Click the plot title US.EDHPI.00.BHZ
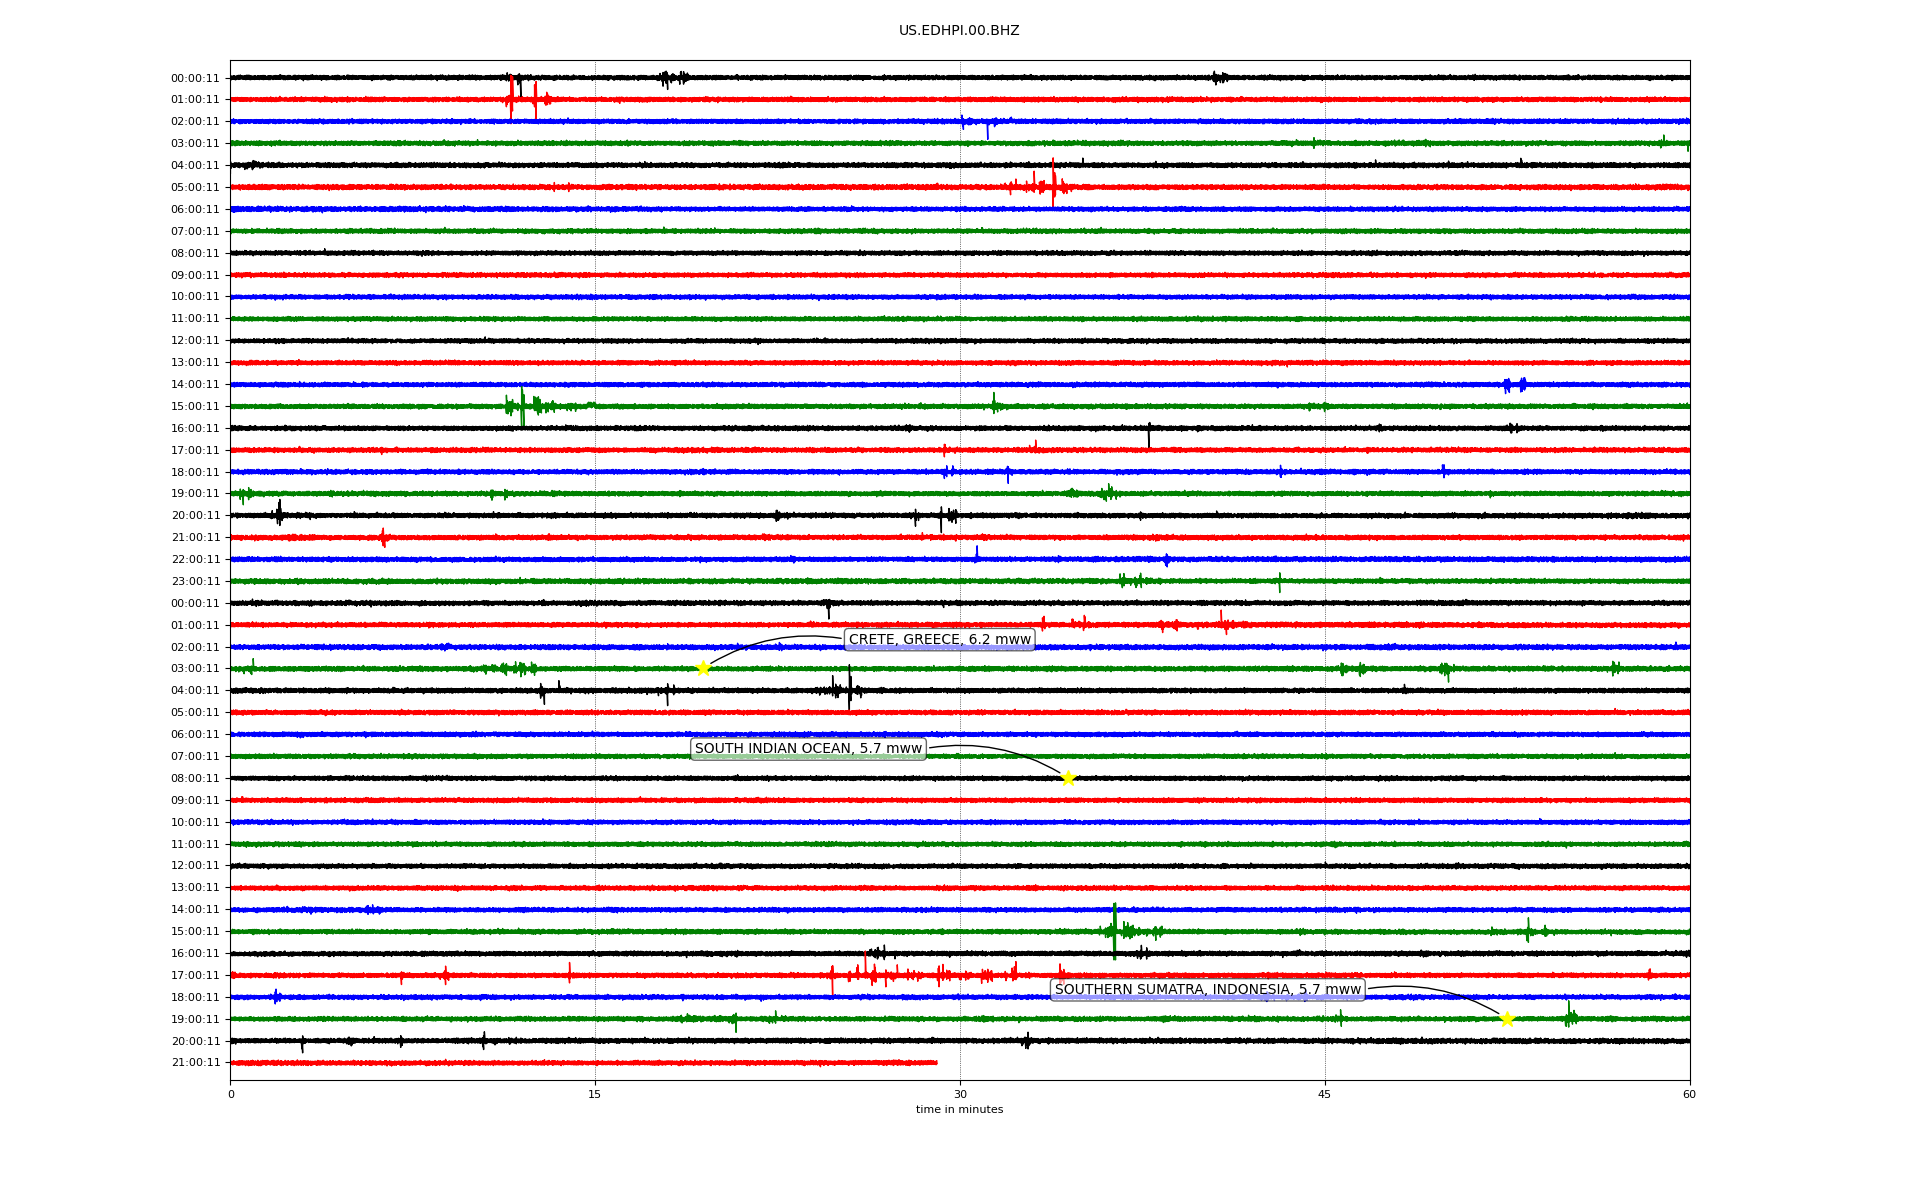 pos(959,31)
